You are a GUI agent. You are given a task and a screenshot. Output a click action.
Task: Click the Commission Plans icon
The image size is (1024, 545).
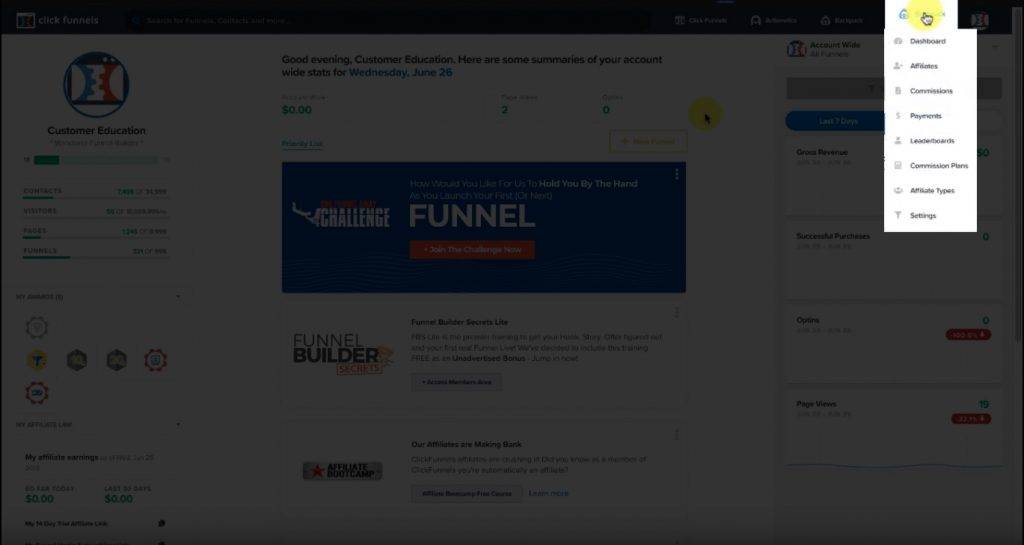point(898,165)
